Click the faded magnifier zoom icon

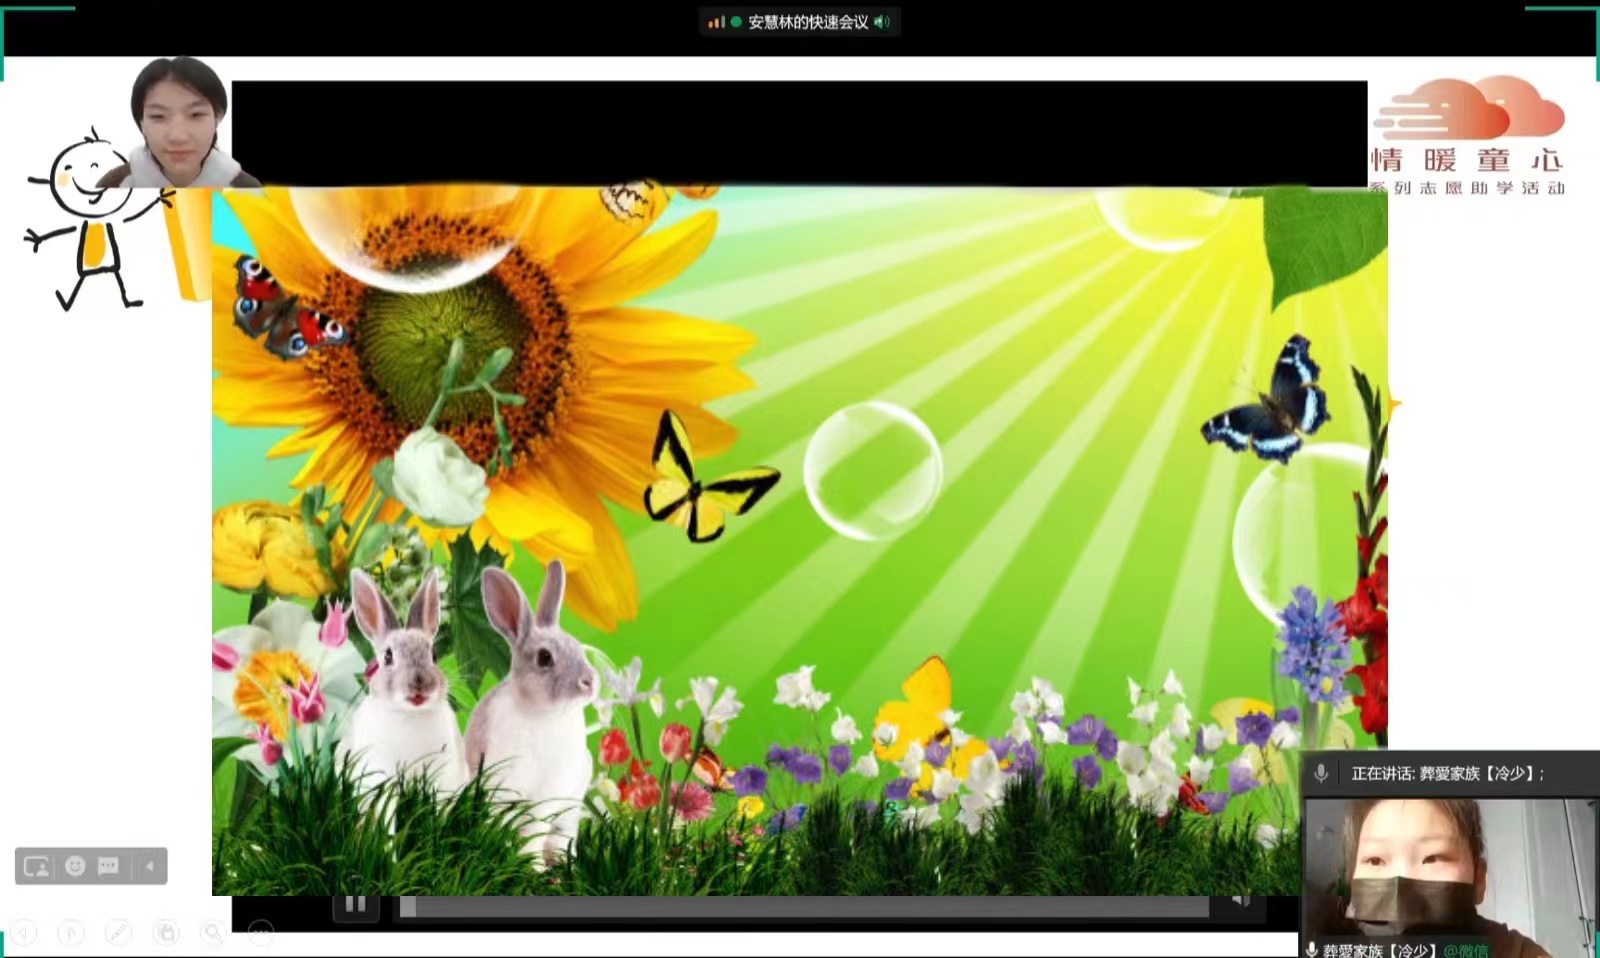pos(213,933)
